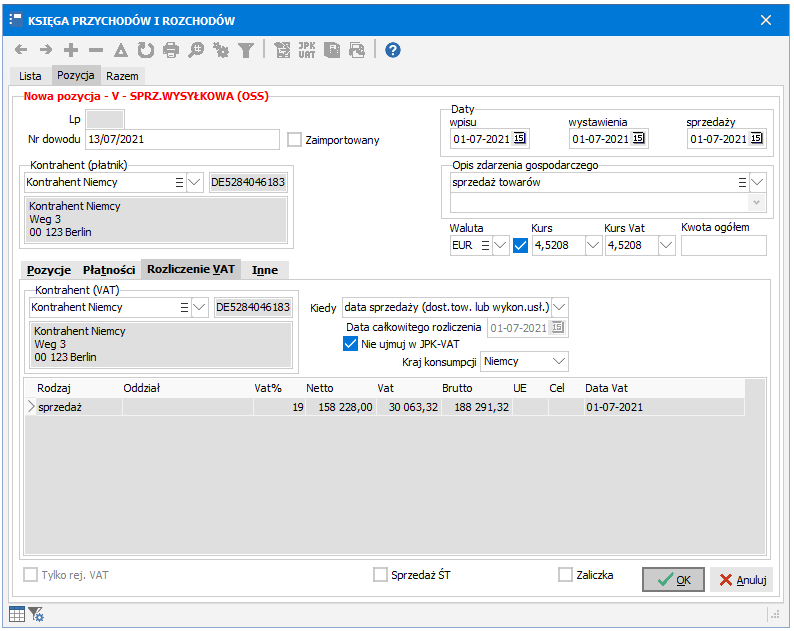
Task: Toggle the Tylko rej. VAT checkbox
Action: click(30, 575)
